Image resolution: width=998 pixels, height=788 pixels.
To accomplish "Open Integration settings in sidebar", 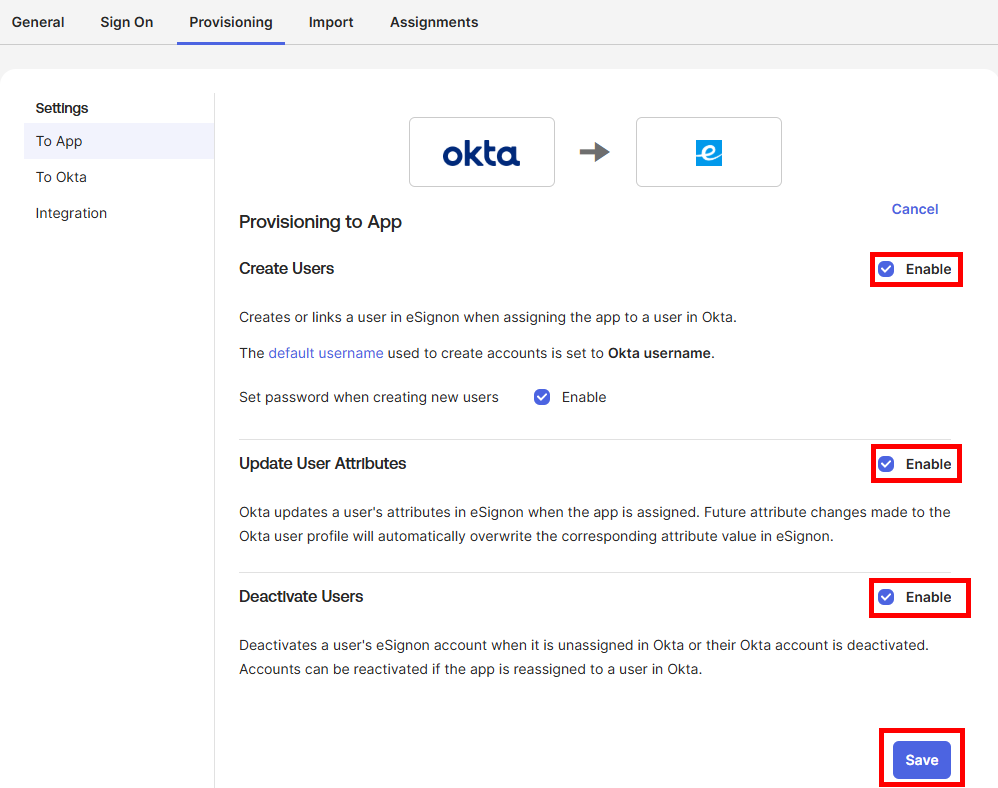I will click(71, 213).
